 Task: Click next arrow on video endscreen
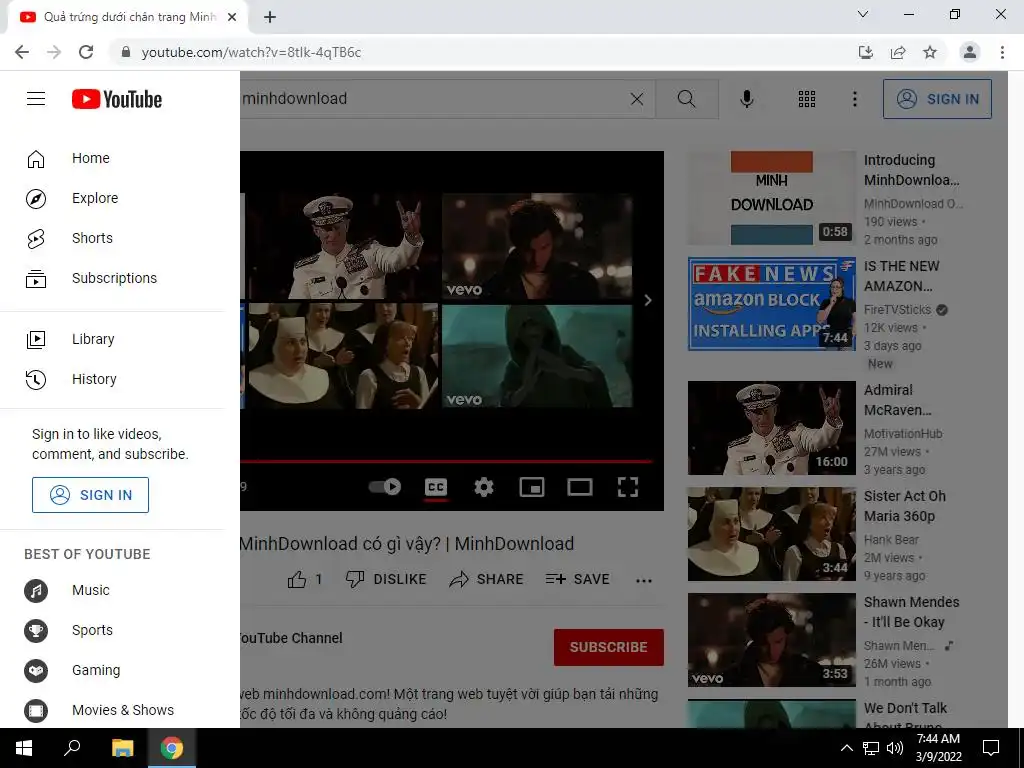point(648,300)
